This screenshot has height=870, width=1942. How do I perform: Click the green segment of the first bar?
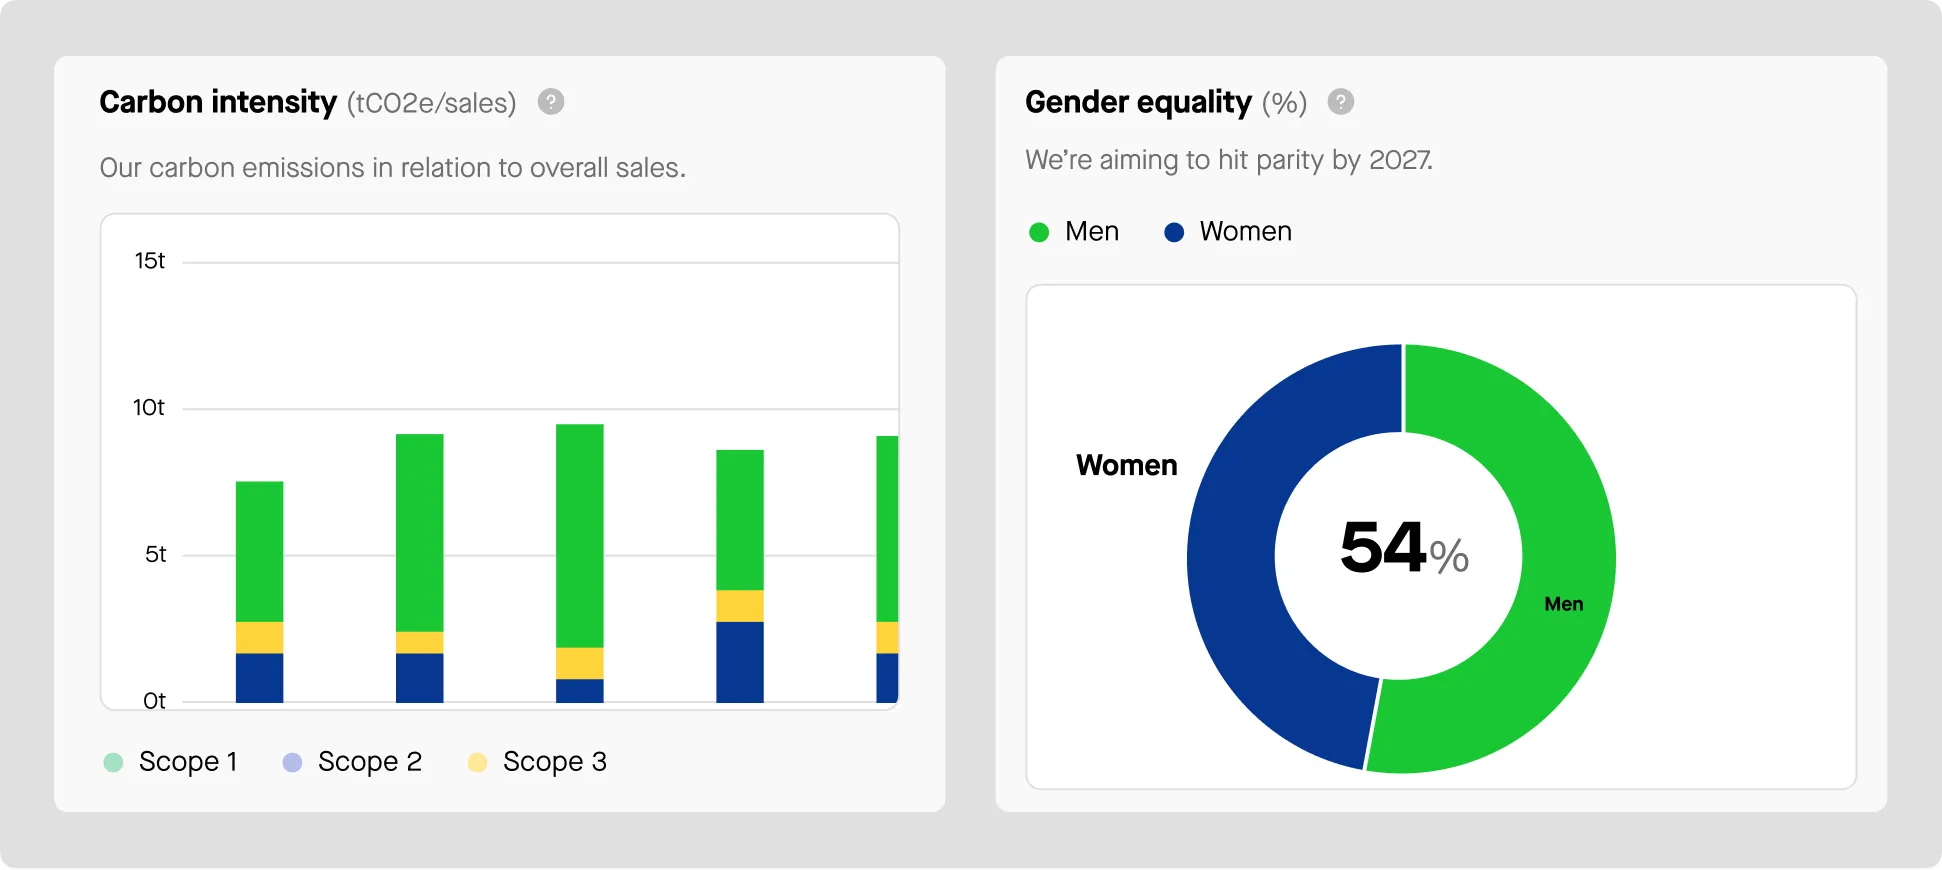[259, 551]
